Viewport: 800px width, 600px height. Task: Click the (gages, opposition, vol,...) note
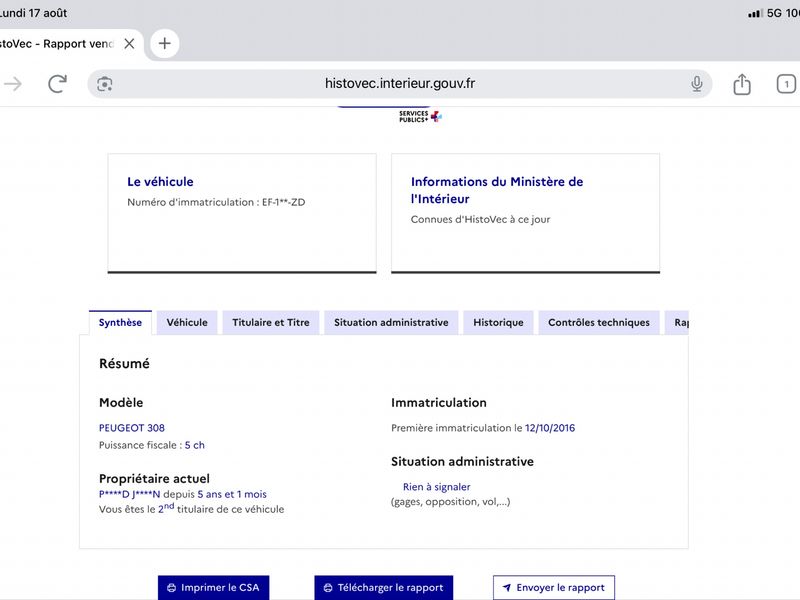pos(451,502)
